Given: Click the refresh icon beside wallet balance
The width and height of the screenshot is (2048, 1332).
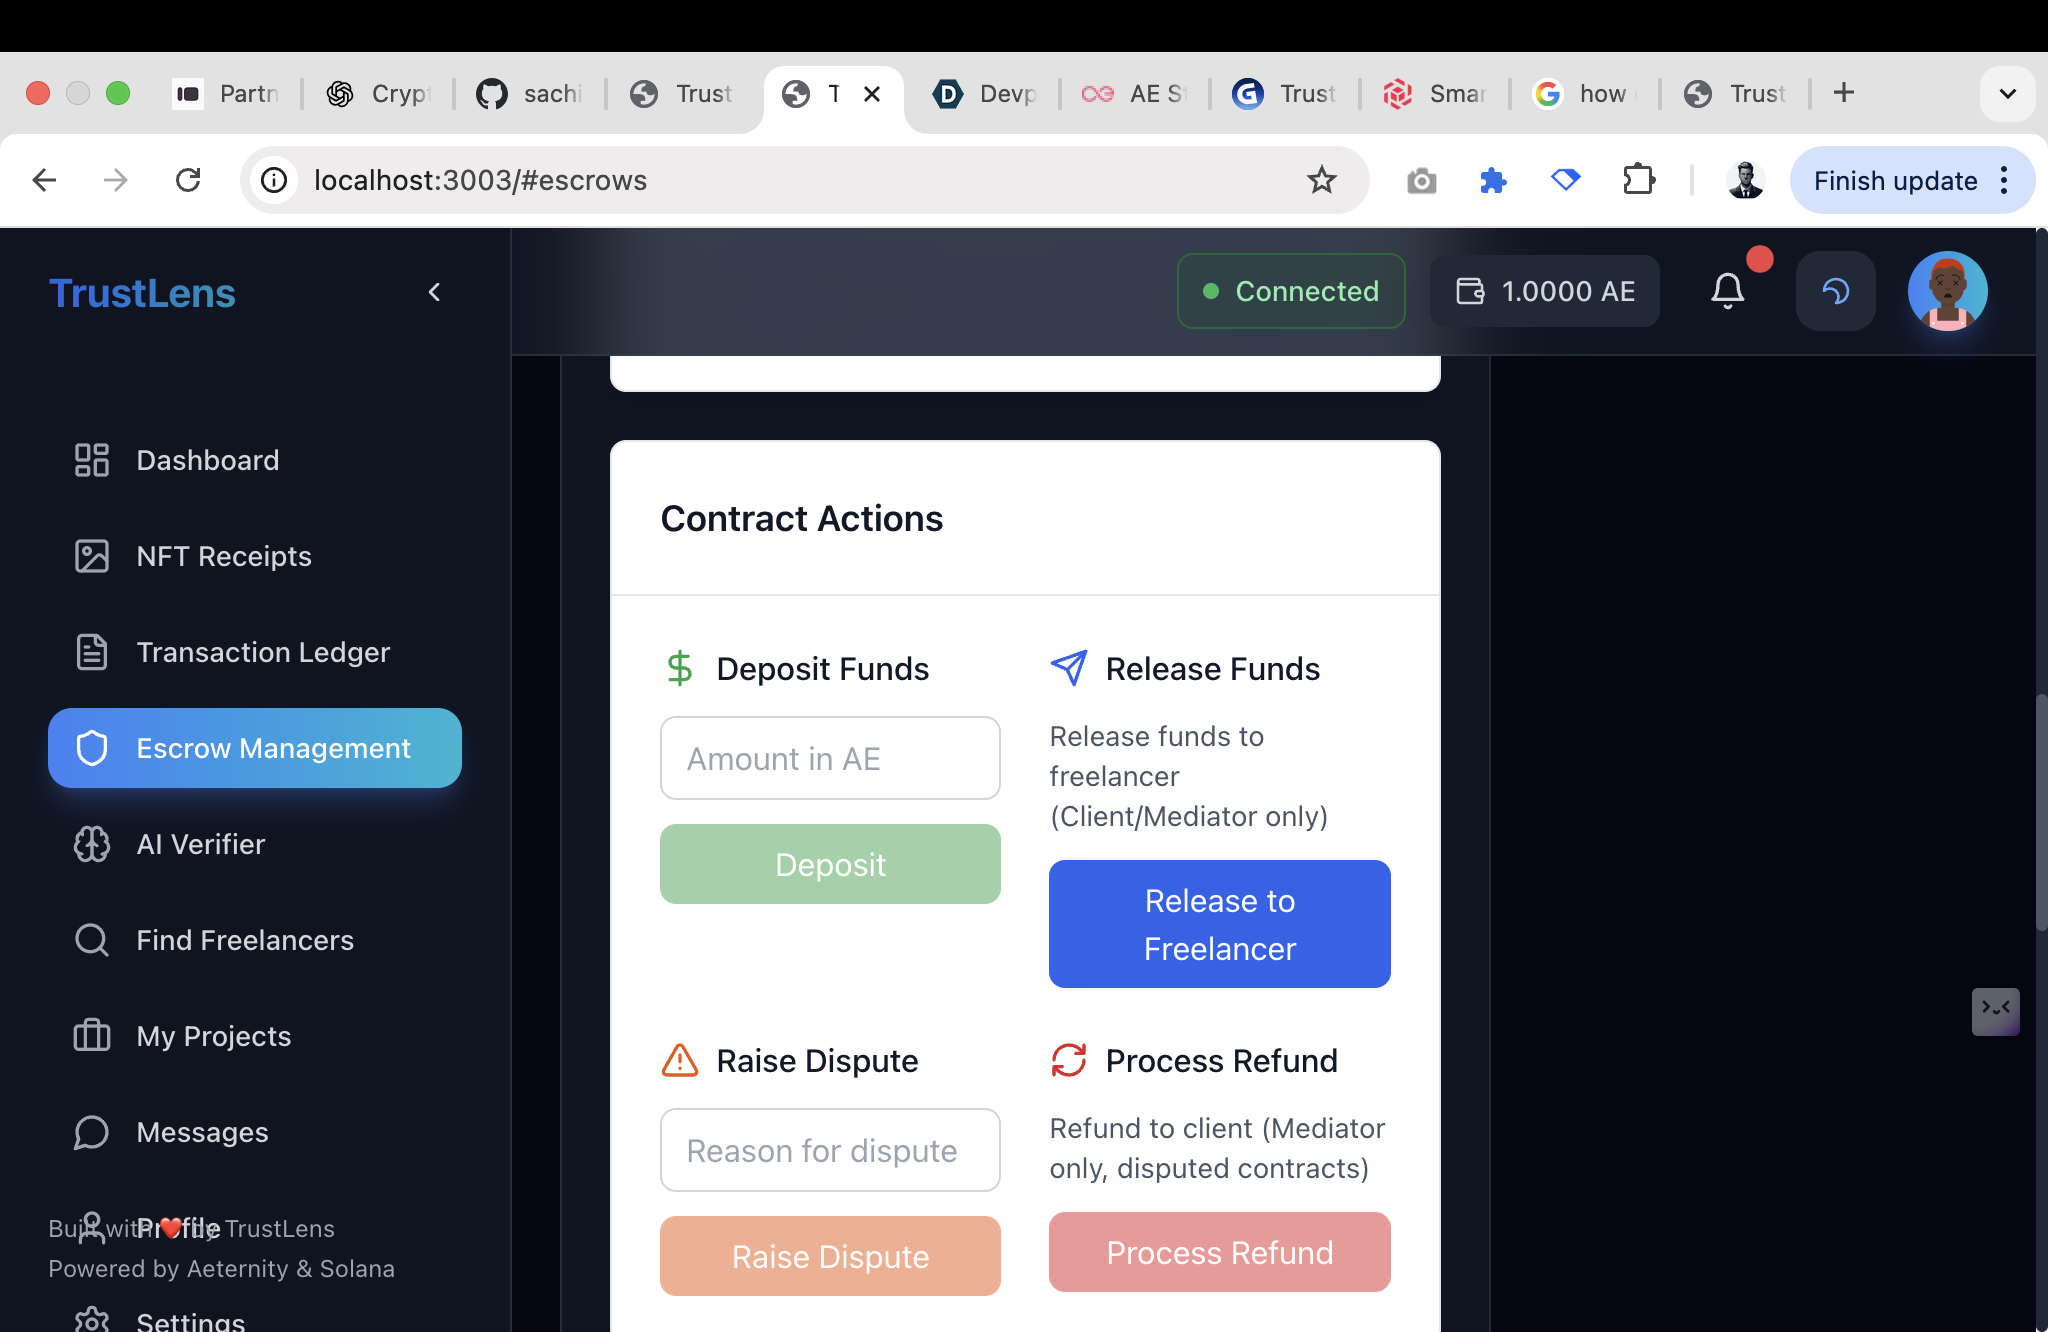Looking at the screenshot, I should [x=1835, y=291].
